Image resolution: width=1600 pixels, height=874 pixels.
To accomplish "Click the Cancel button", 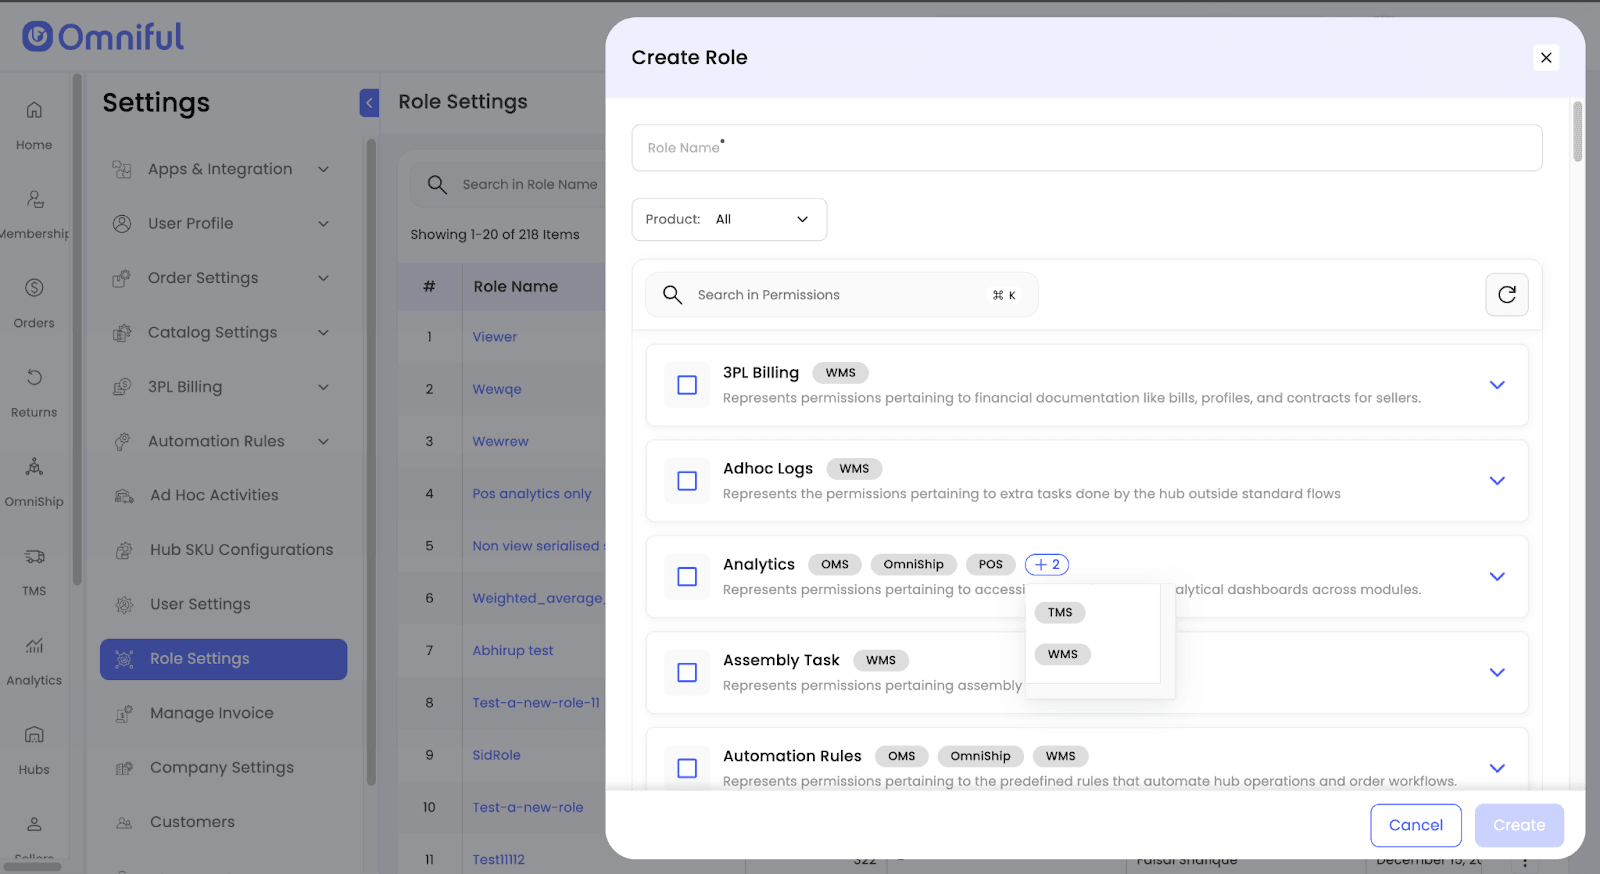I will click(1415, 825).
